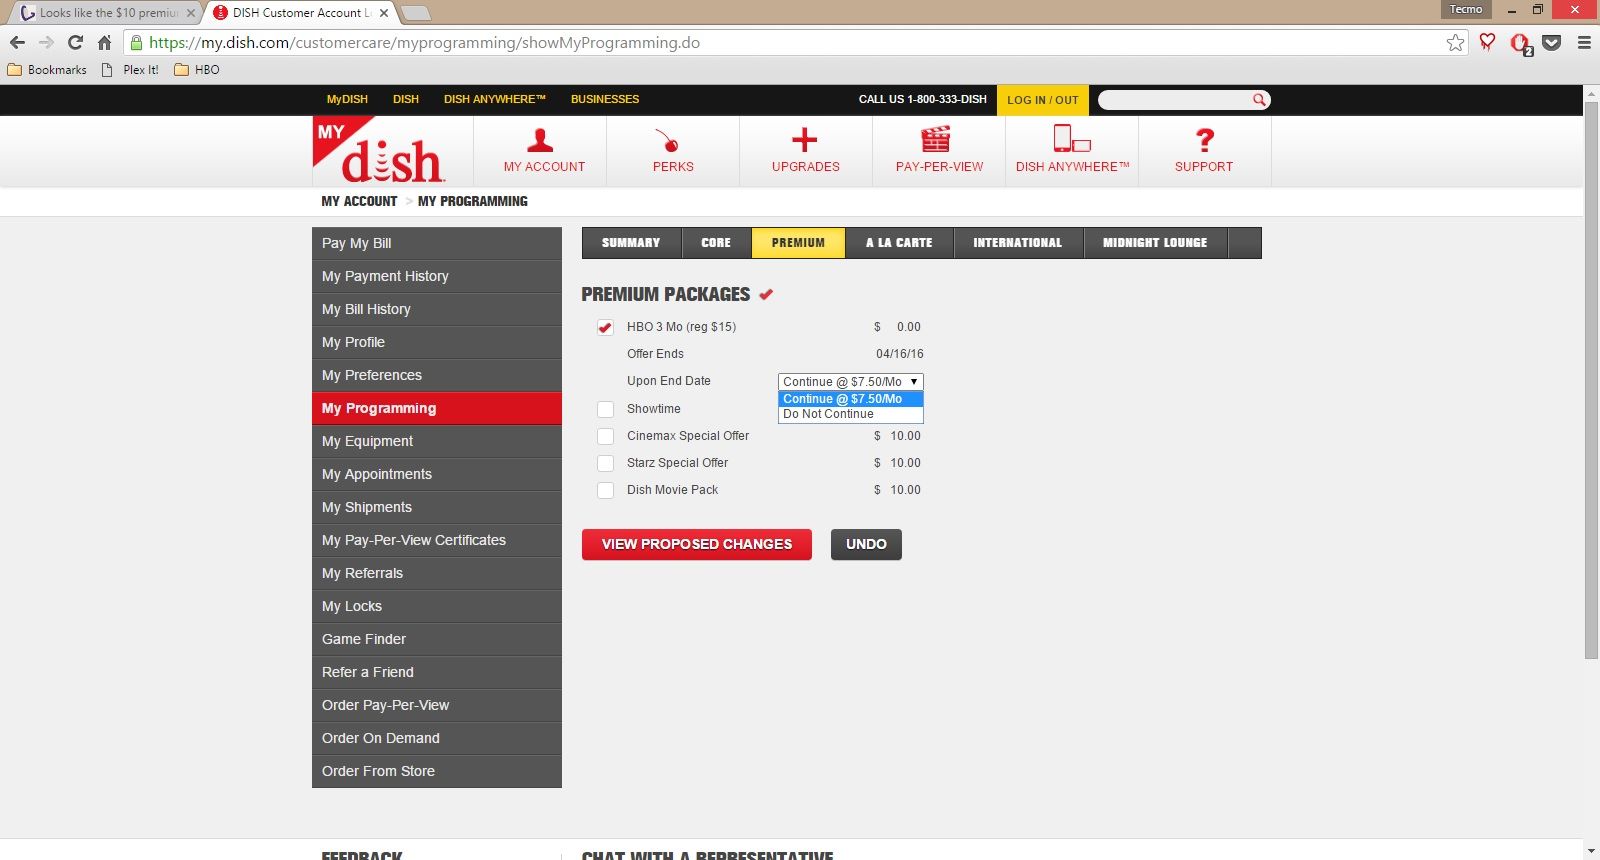Open the Perks cherry icon
The height and width of the screenshot is (860, 1600).
[x=668, y=140]
